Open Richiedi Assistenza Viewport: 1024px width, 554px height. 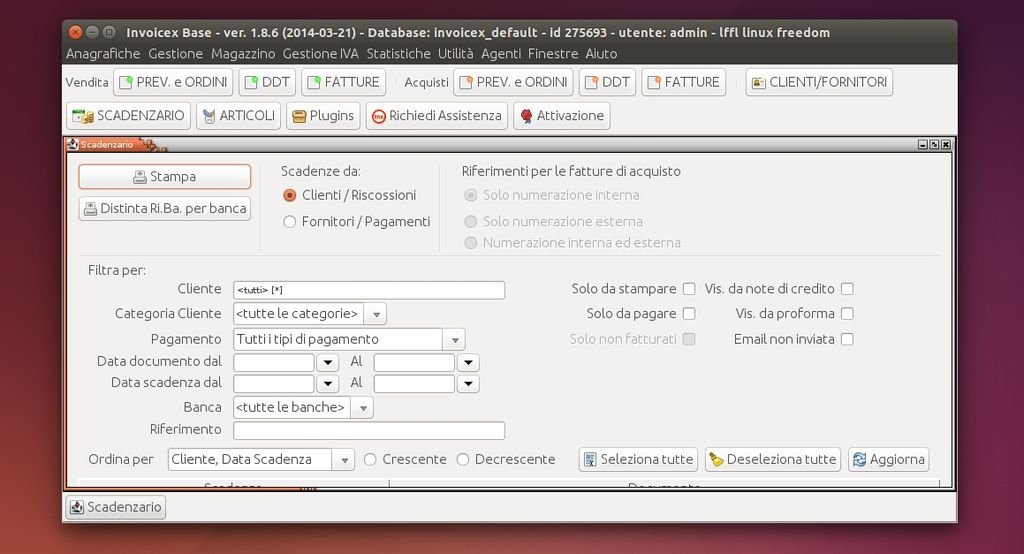click(x=436, y=116)
